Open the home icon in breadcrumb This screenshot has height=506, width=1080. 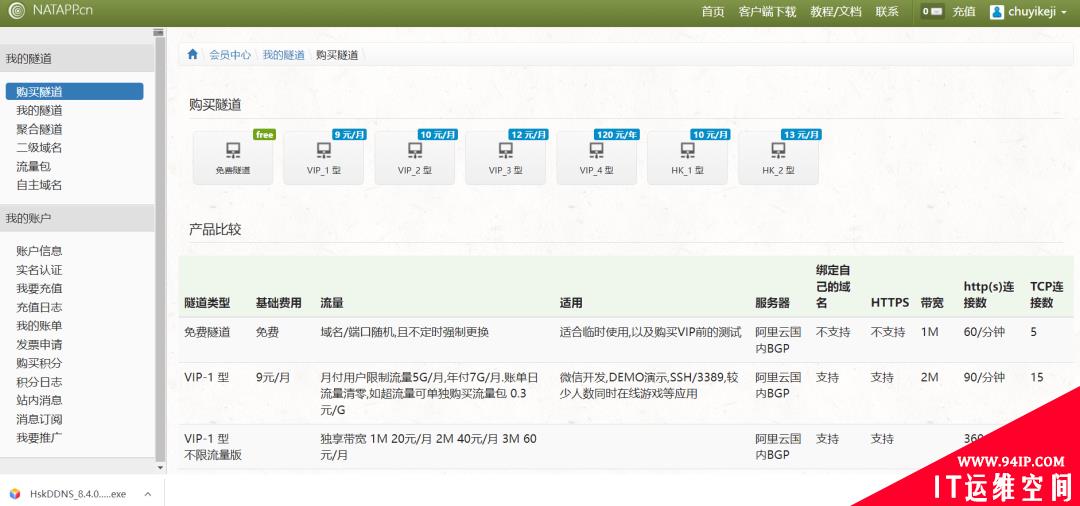192,54
